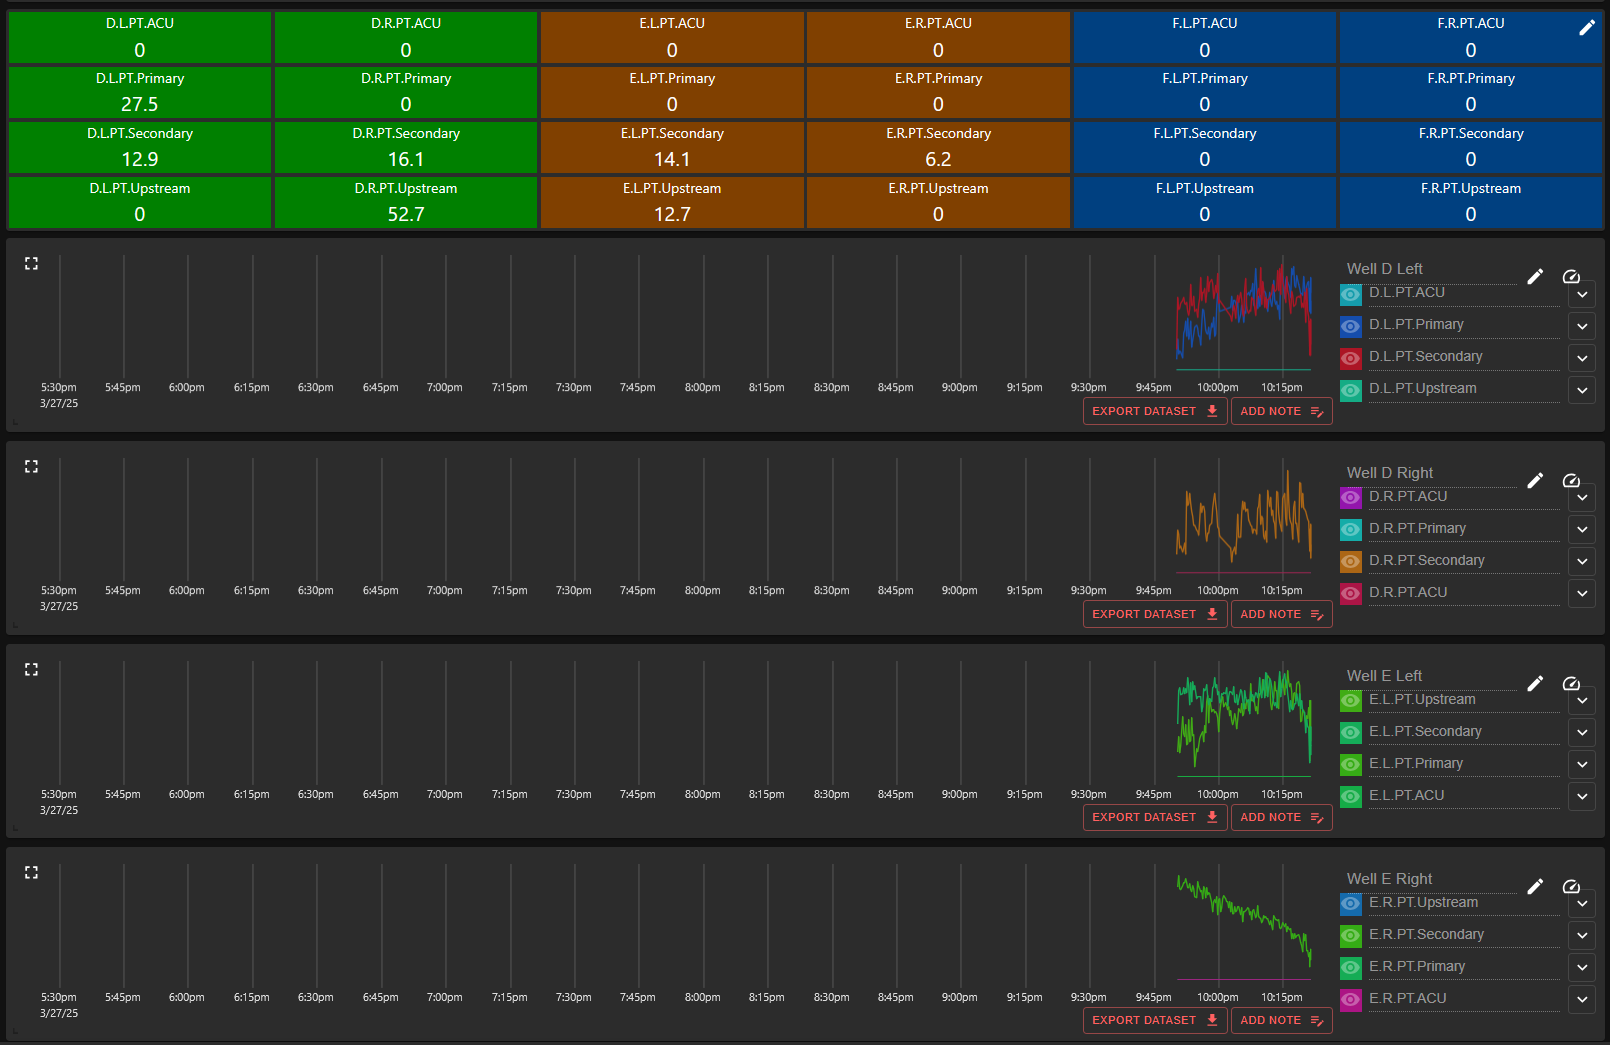Image resolution: width=1610 pixels, height=1045 pixels.
Task: Open the gauge view icon on Well D Right
Action: [1571, 480]
